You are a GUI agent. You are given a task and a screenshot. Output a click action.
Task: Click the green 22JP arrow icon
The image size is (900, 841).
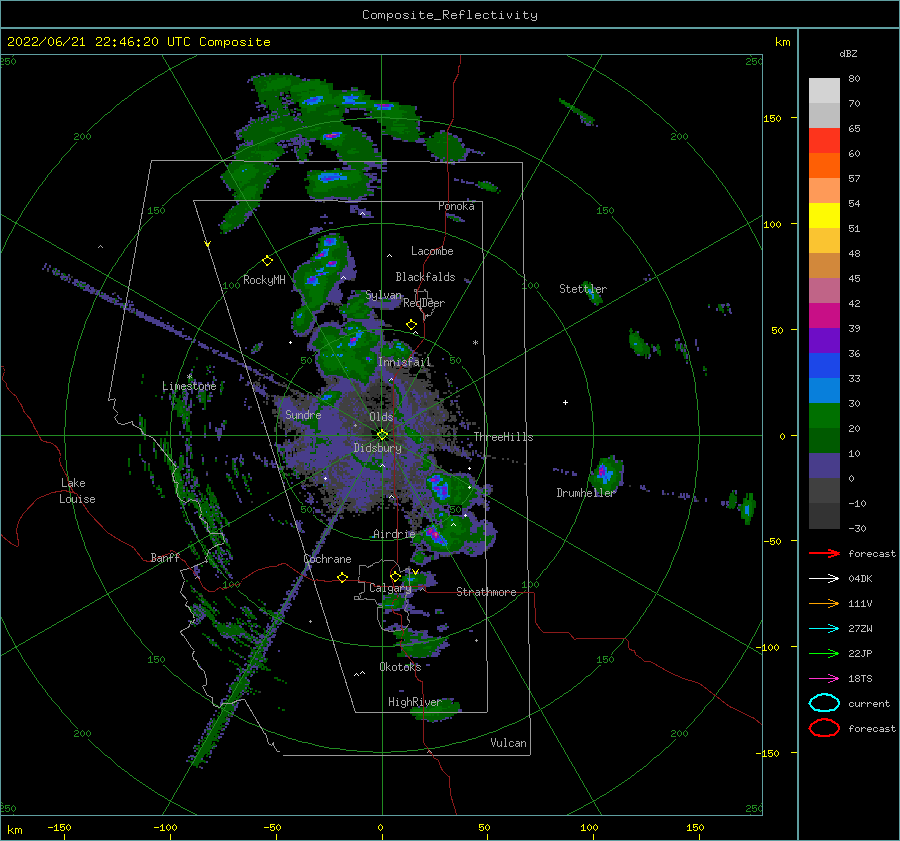point(824,653)
